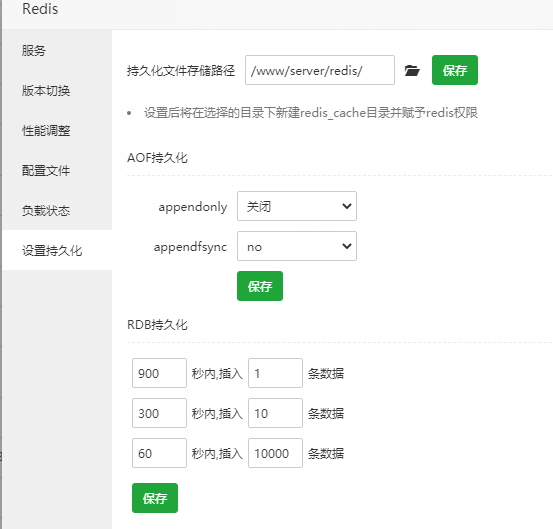Click the Redis window title
Screen dimensions: 553x529
(x=40, y=9)
